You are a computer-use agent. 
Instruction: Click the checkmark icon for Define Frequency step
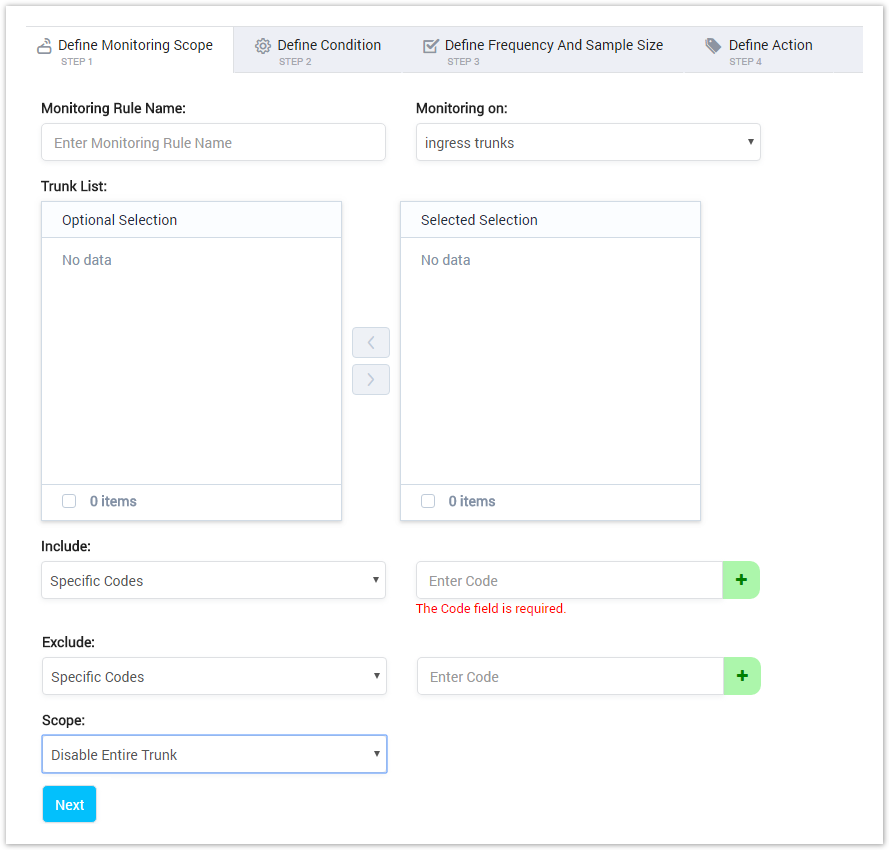point(431,46)
